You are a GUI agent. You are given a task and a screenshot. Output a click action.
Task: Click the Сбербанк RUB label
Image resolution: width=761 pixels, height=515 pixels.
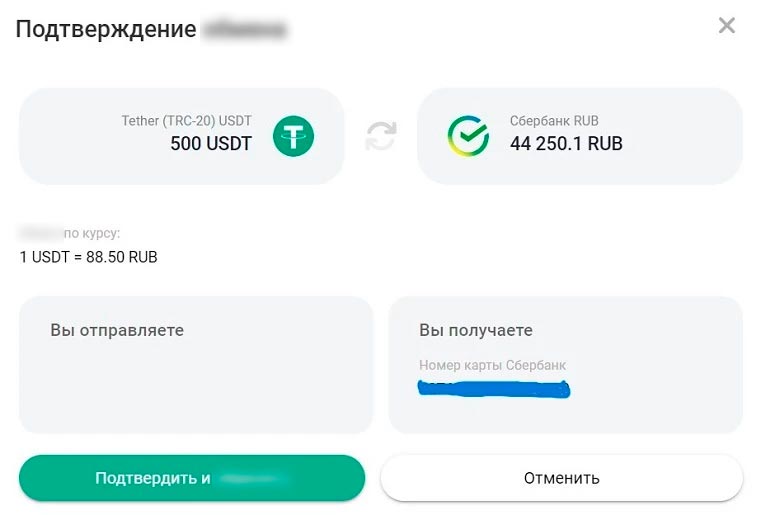(x=554, y=121)
